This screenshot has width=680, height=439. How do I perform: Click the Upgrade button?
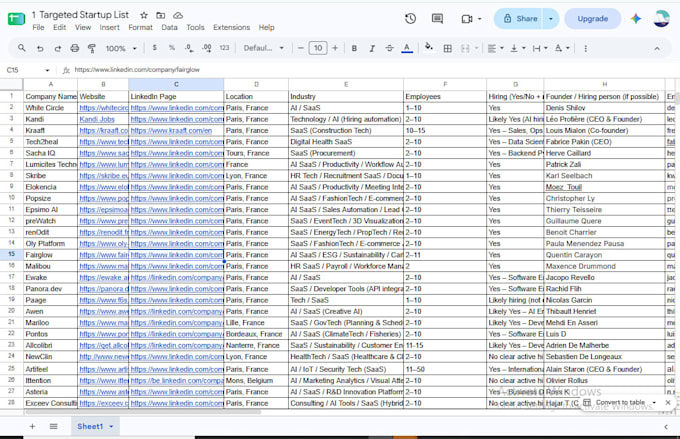pos(592,19)
